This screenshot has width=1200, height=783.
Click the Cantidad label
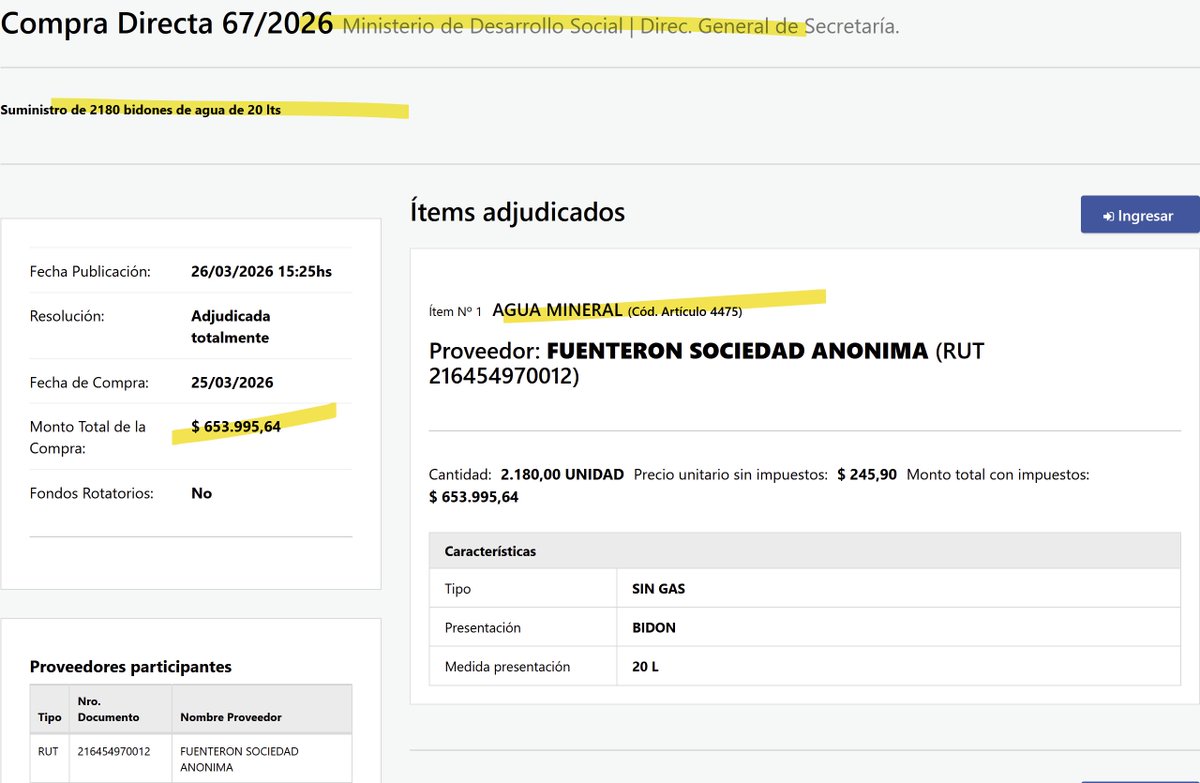pos(460,474)
